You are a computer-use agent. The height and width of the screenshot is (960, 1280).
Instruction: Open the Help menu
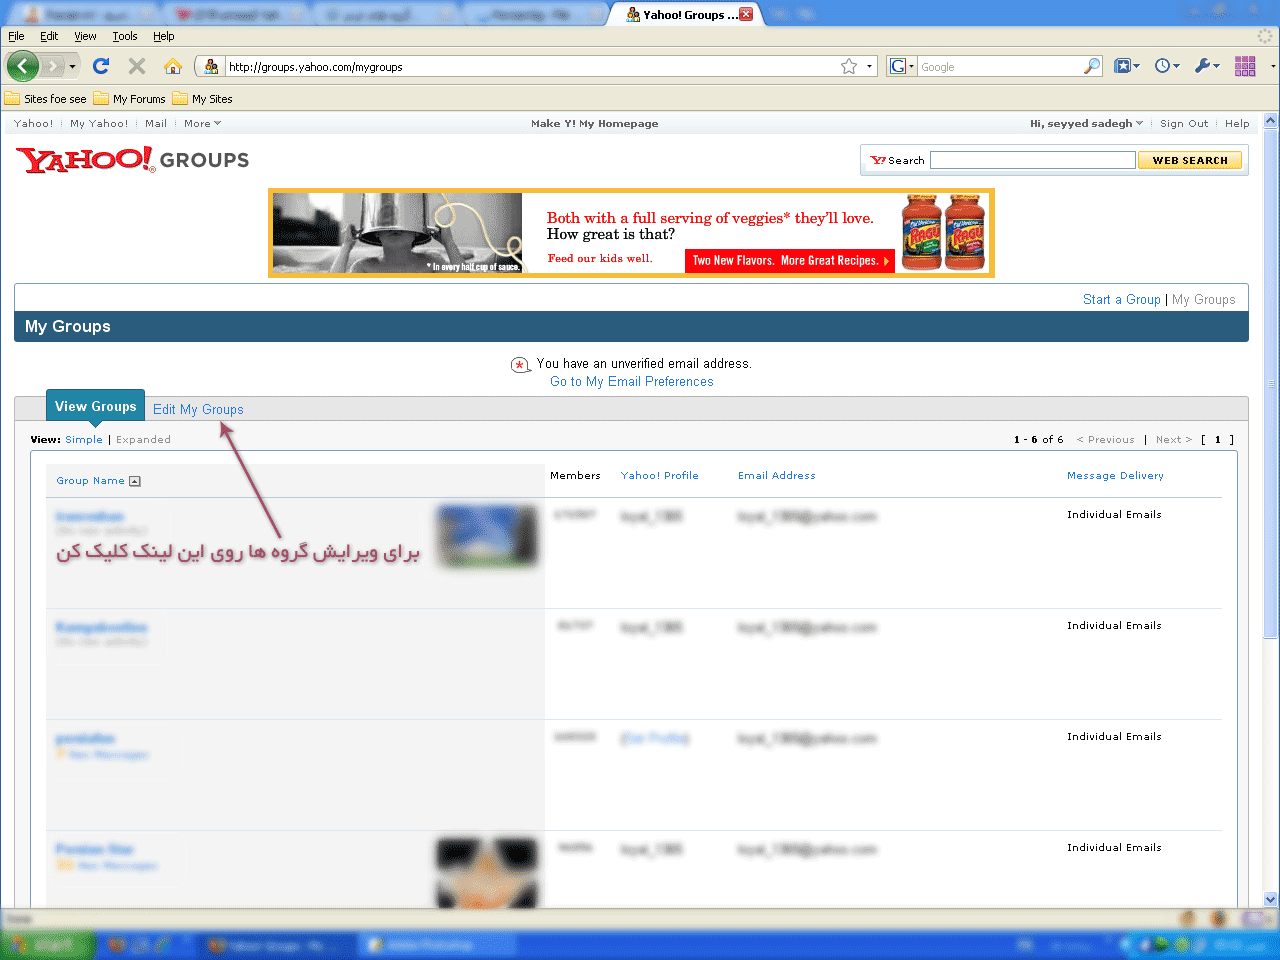(164, 36)
